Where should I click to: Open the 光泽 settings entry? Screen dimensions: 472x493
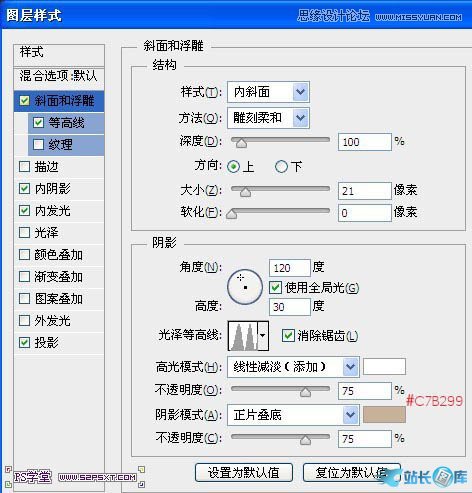pos(46,233)
